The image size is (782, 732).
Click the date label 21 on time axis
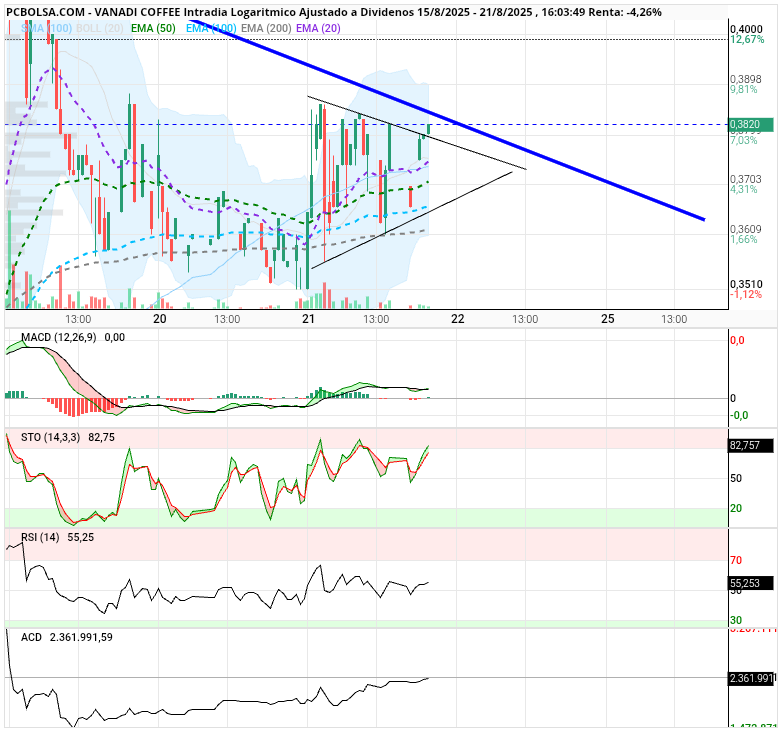308,319
